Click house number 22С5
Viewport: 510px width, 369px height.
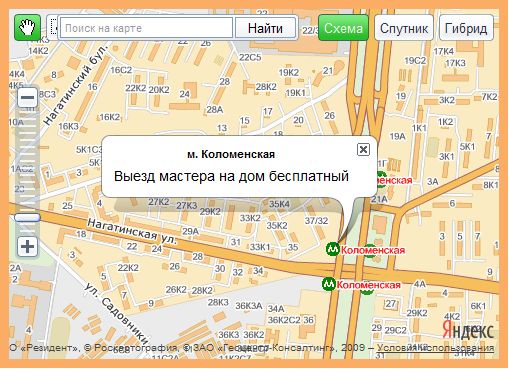[250, 57]
